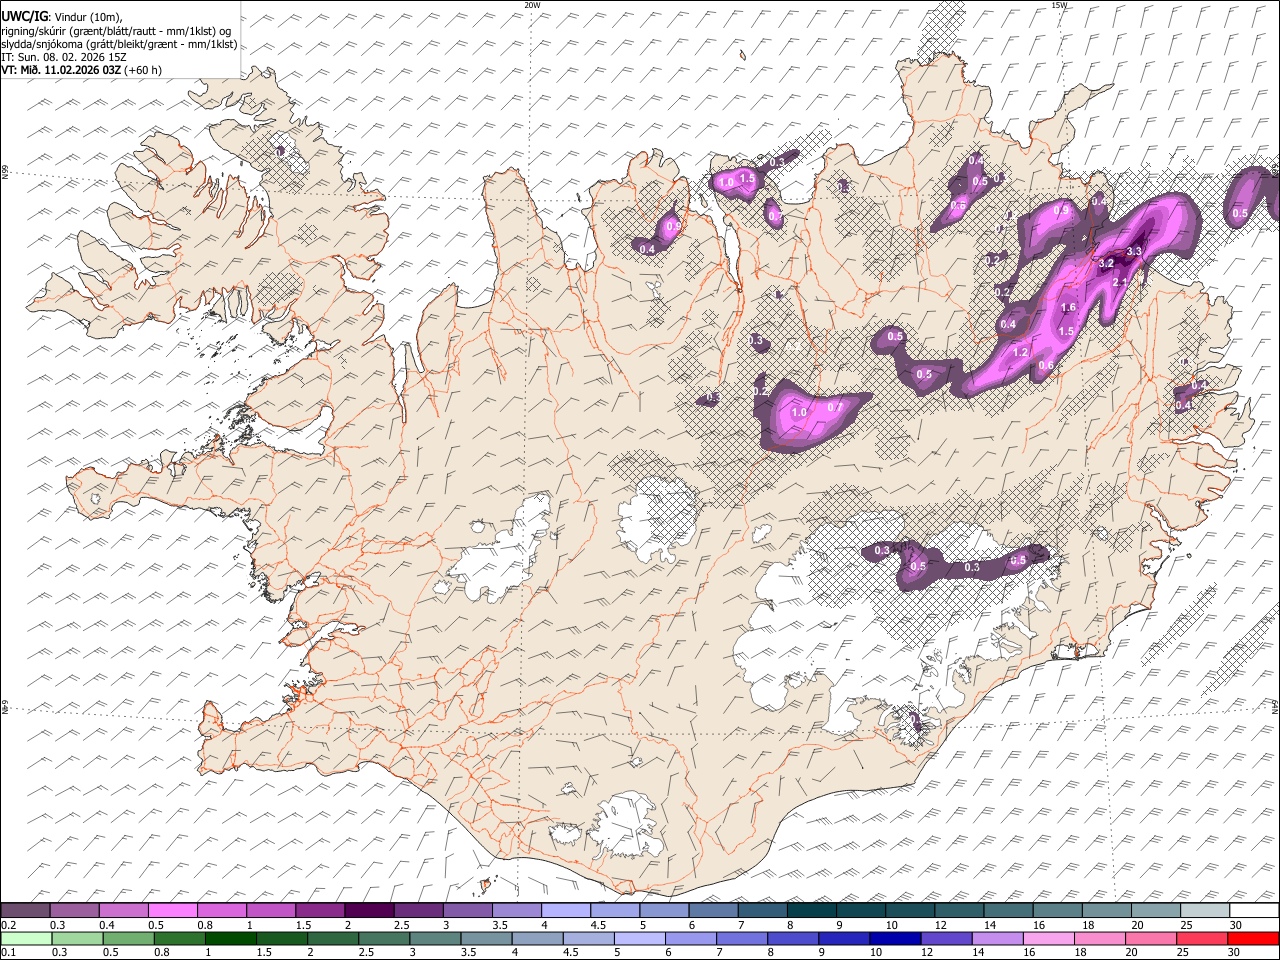Screen dimensions: 1280x960
Task: Click the bright pink swatch between 0.5 and 0.8
Action: point(173,911)
